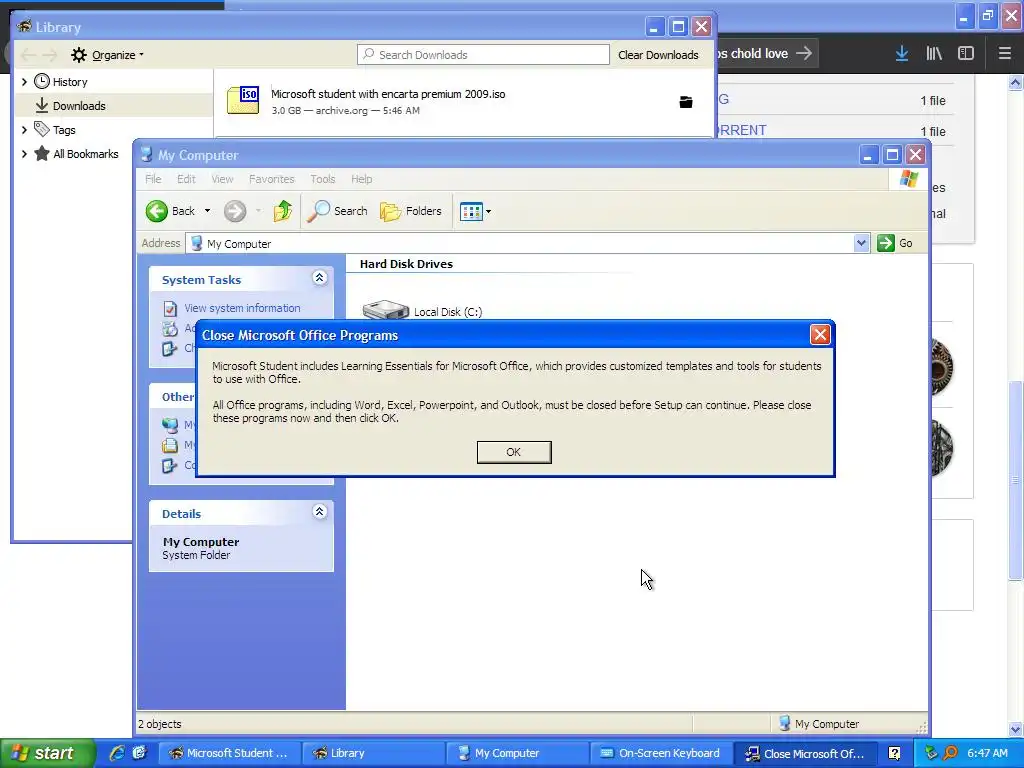Open the My Computer address bar dropdown
This screenshot has width=1024, height=768.
[861, 243]
